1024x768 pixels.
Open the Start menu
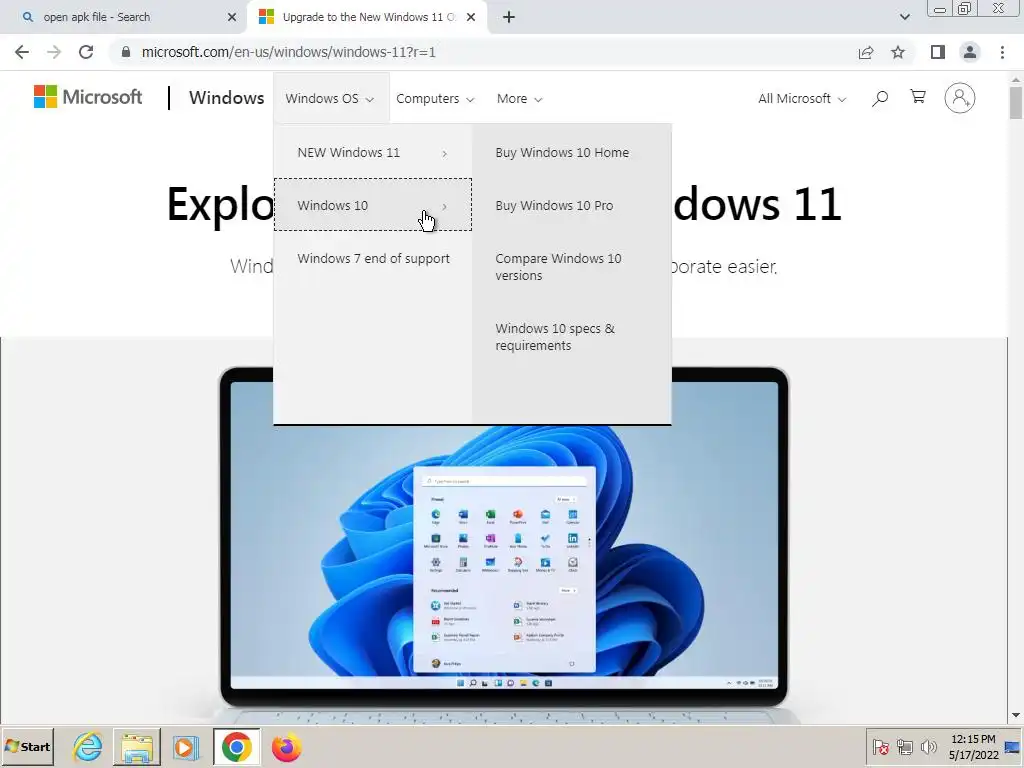[27, 746]
